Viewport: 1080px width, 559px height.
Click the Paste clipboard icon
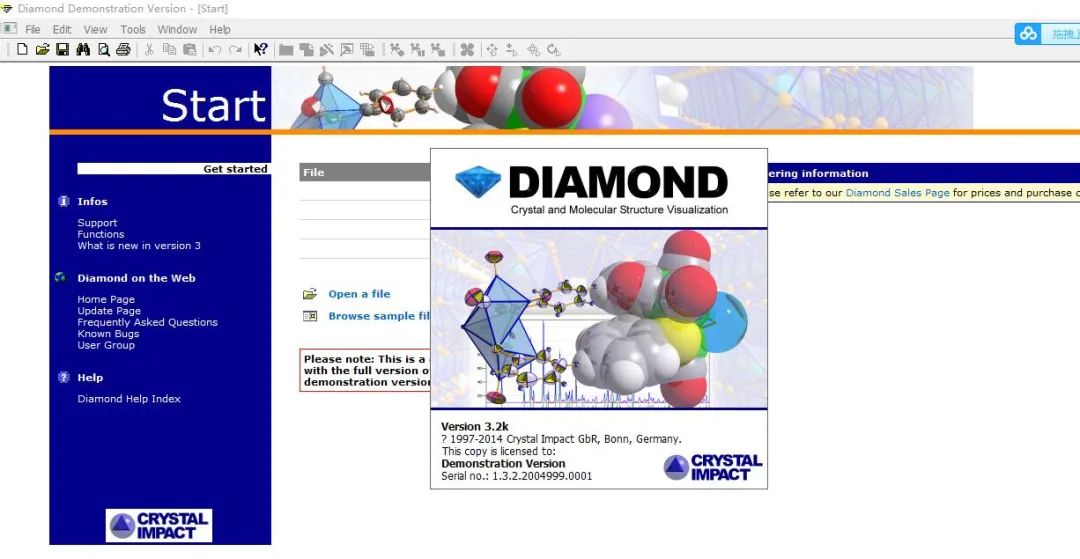(190, 50)
